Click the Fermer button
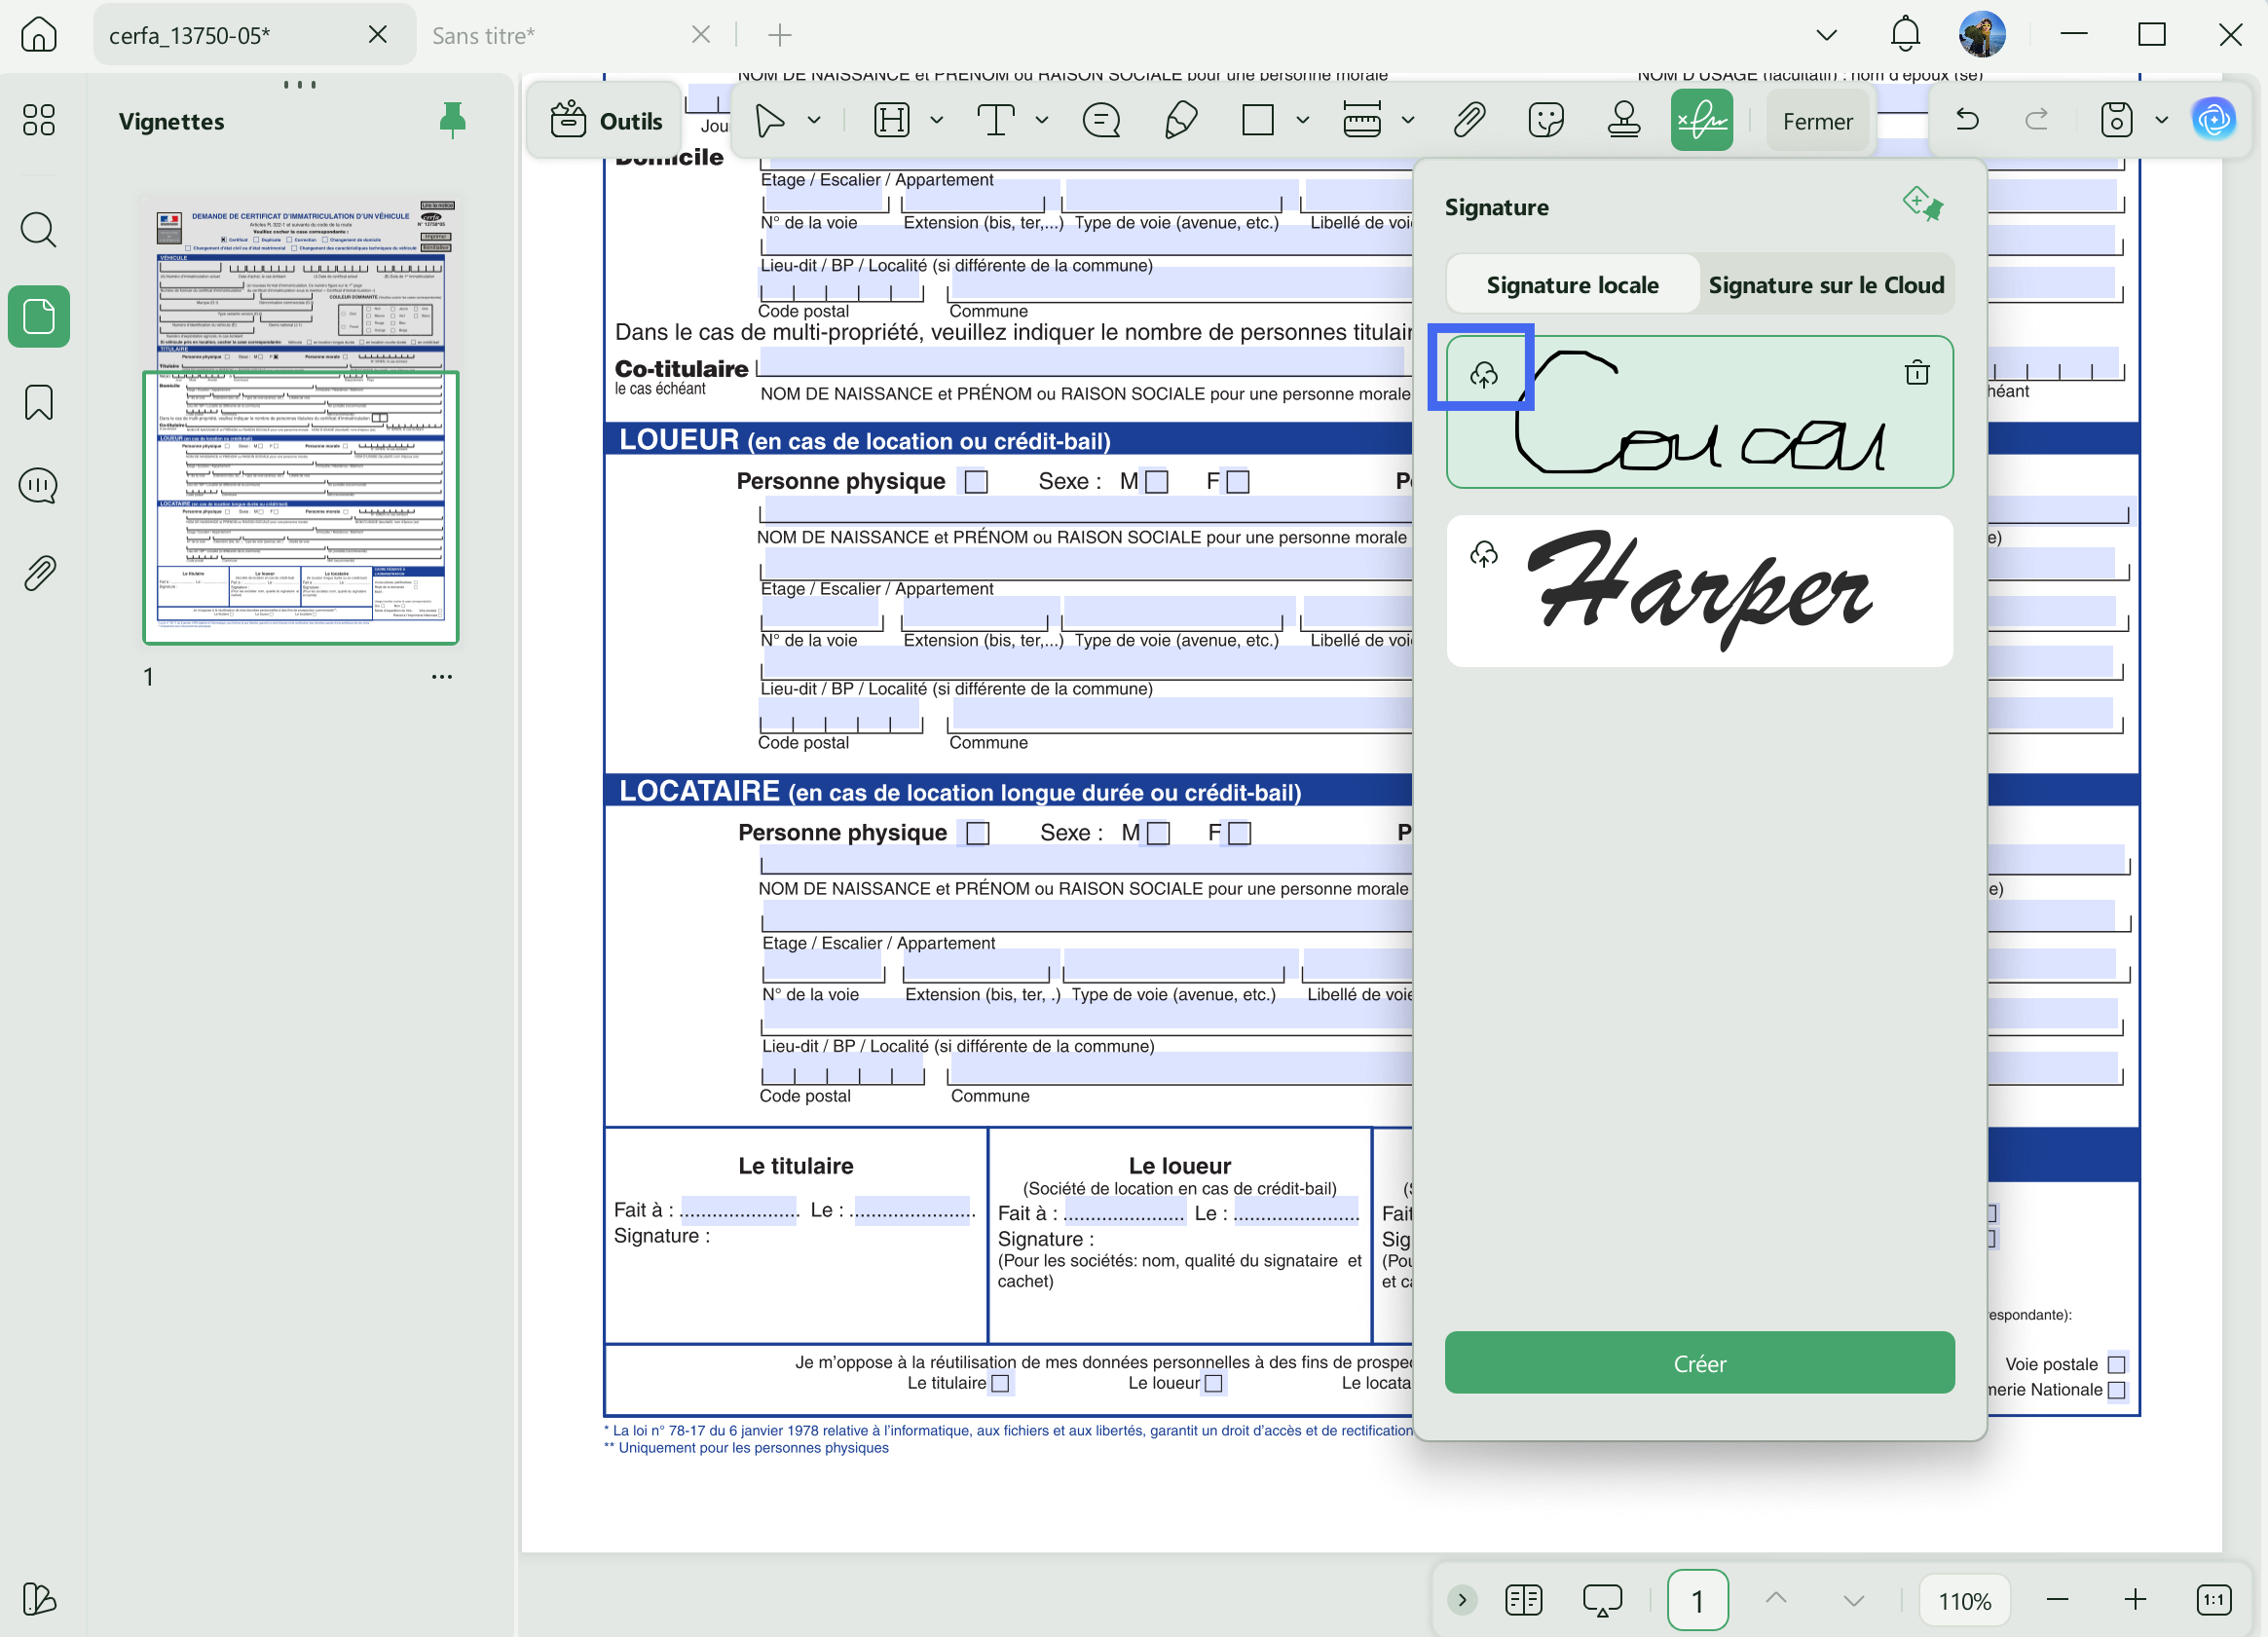Viewport: 2268px width, 1637px height. click(1817, 121)
